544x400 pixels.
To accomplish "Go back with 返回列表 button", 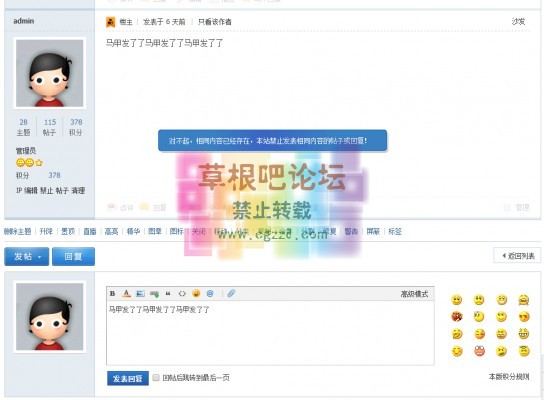I will pos(517,256).
